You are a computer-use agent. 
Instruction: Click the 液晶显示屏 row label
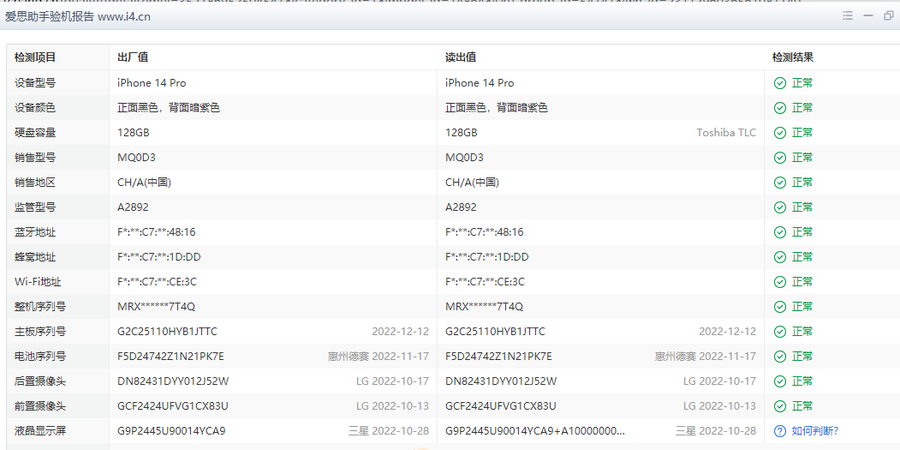(x=40, y=430)
